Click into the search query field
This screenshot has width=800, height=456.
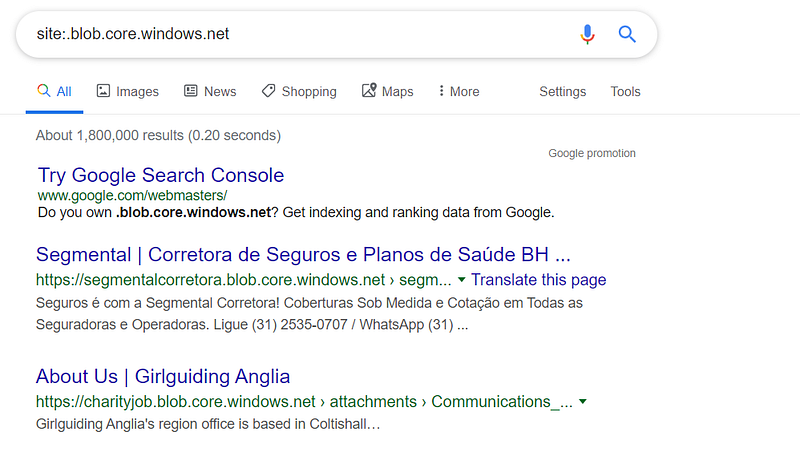pyautogui.click(x=300, y=34)
